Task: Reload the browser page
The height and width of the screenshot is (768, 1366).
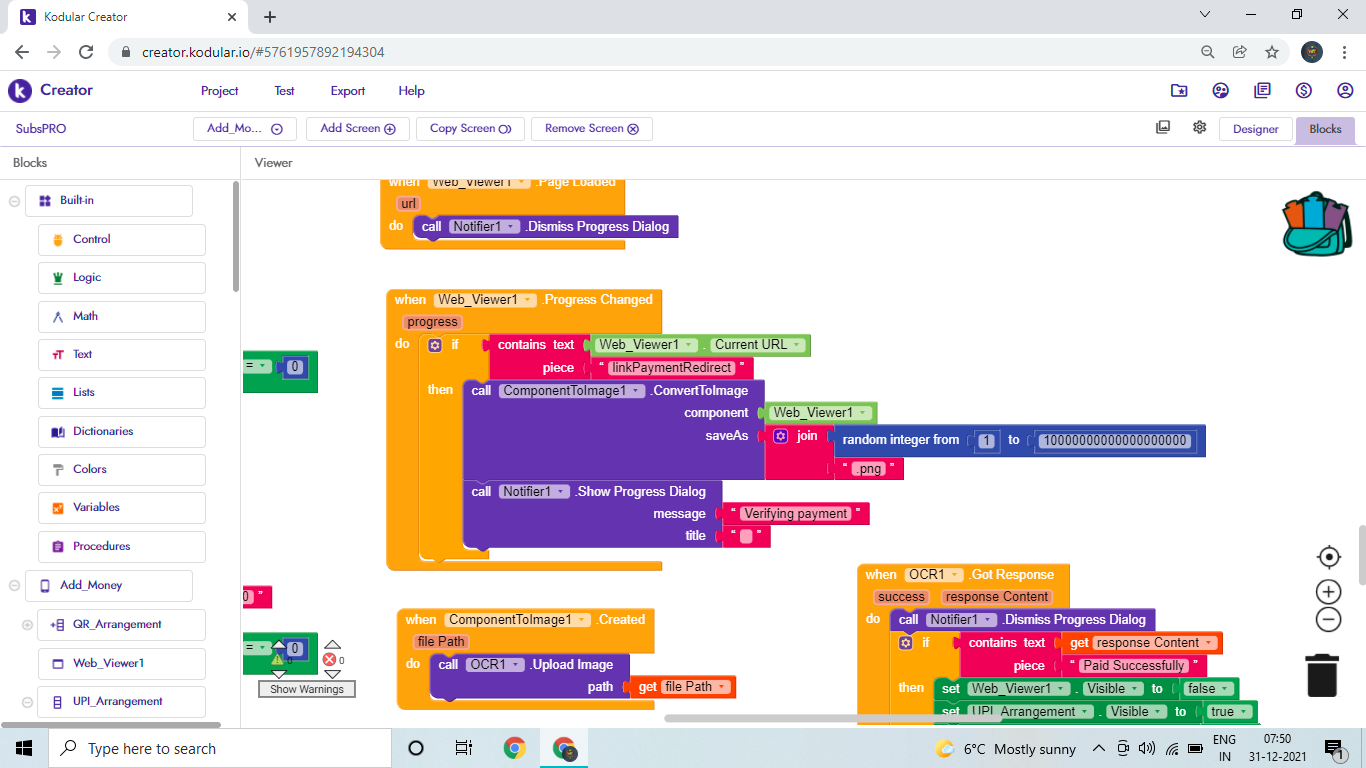Action: [86, 52]
